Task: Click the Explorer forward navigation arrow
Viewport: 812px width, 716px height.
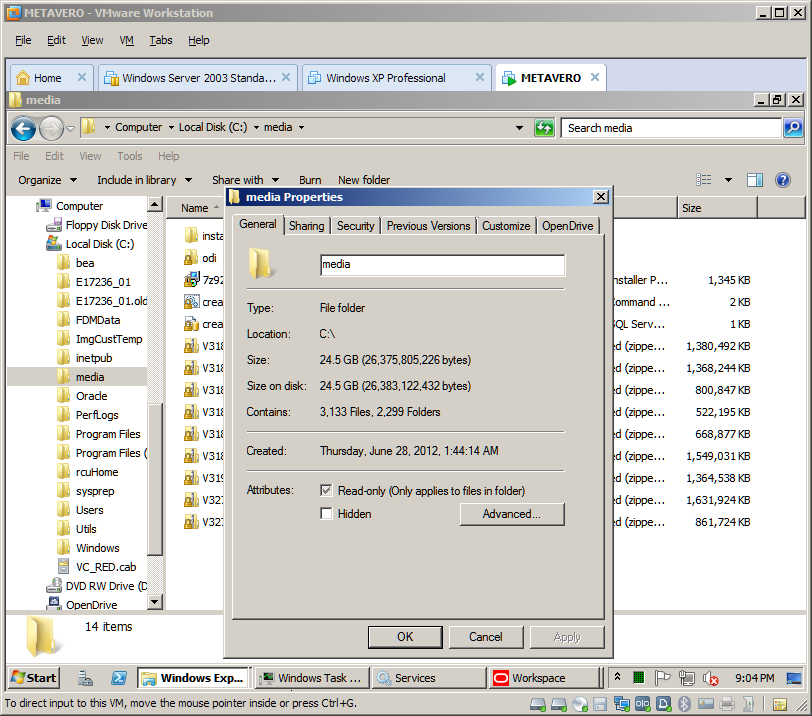Action: (x=51, y=128)
